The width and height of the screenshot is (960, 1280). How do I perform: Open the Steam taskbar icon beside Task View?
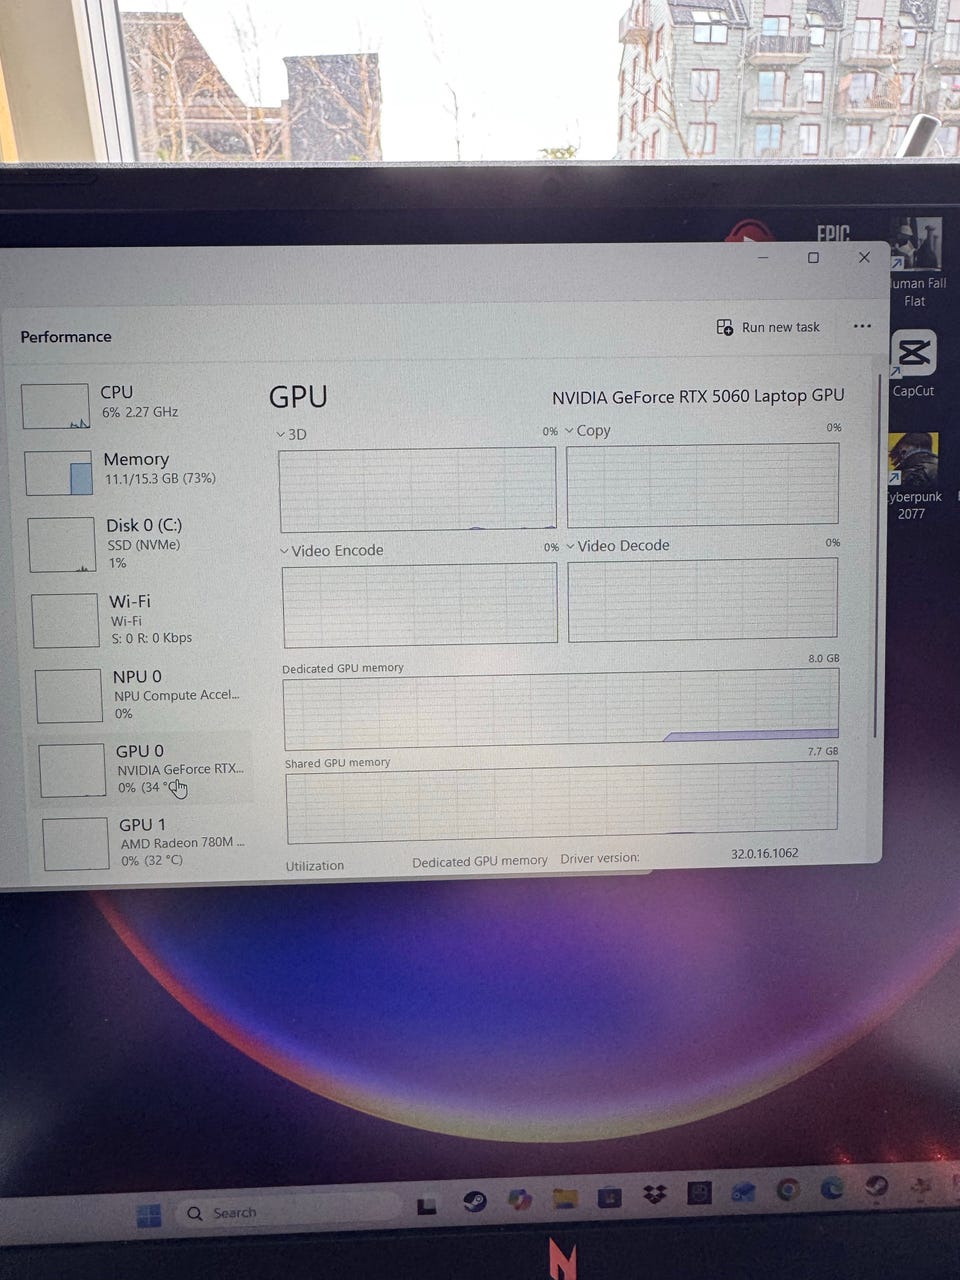474,1201
